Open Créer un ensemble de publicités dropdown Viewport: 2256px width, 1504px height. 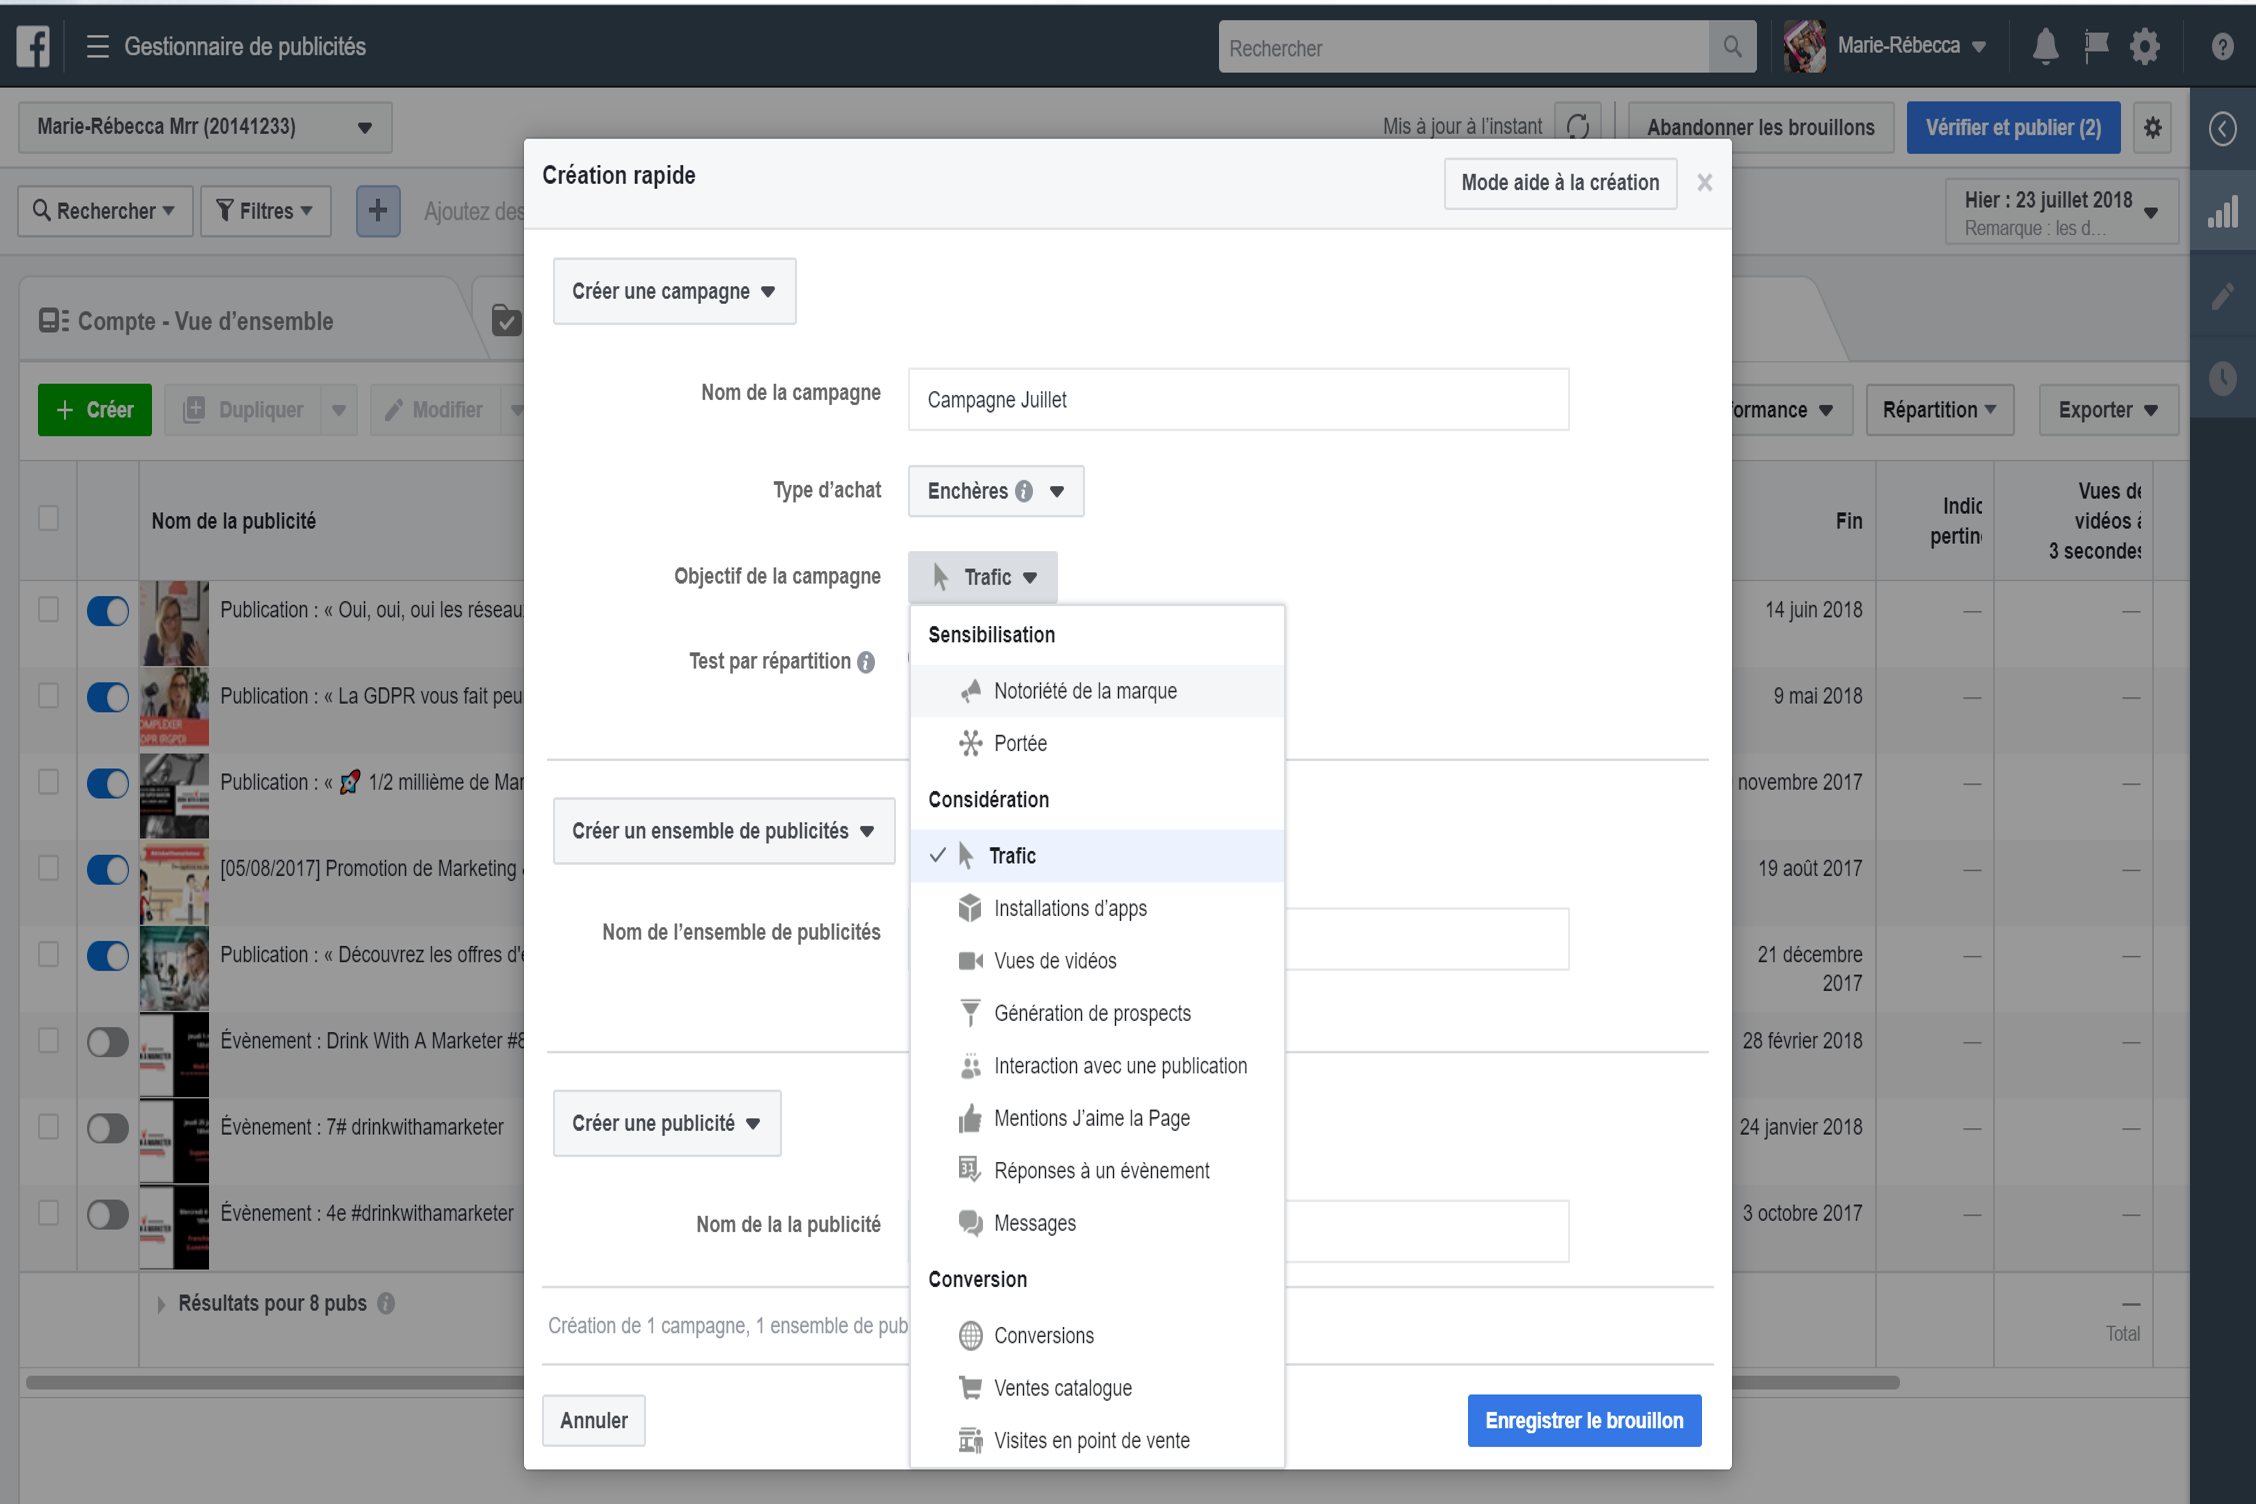724,831
